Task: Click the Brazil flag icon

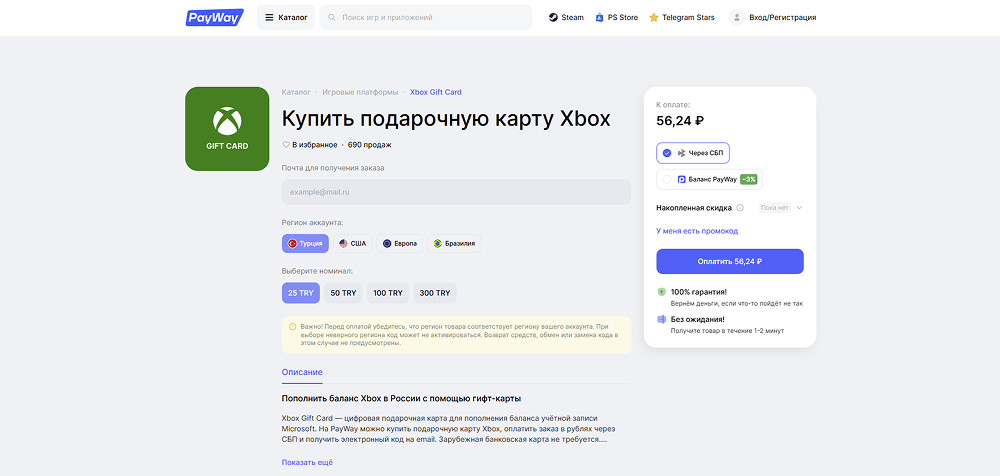Action: [438, 243]
